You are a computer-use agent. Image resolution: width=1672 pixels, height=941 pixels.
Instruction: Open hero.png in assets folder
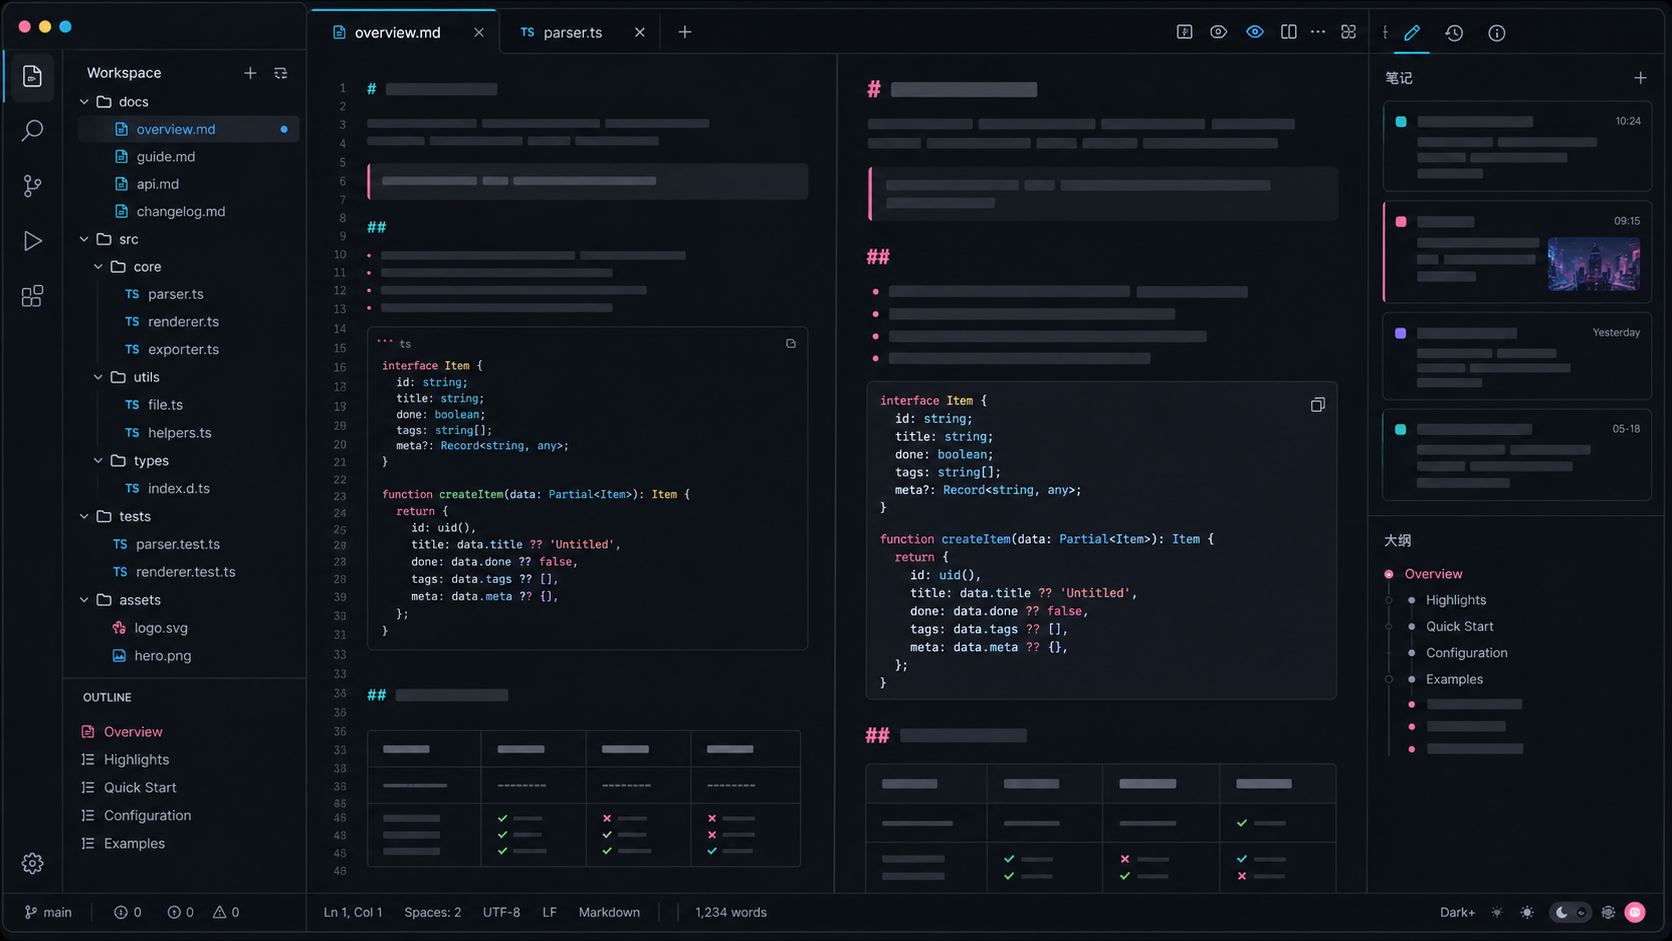(163, 656)
